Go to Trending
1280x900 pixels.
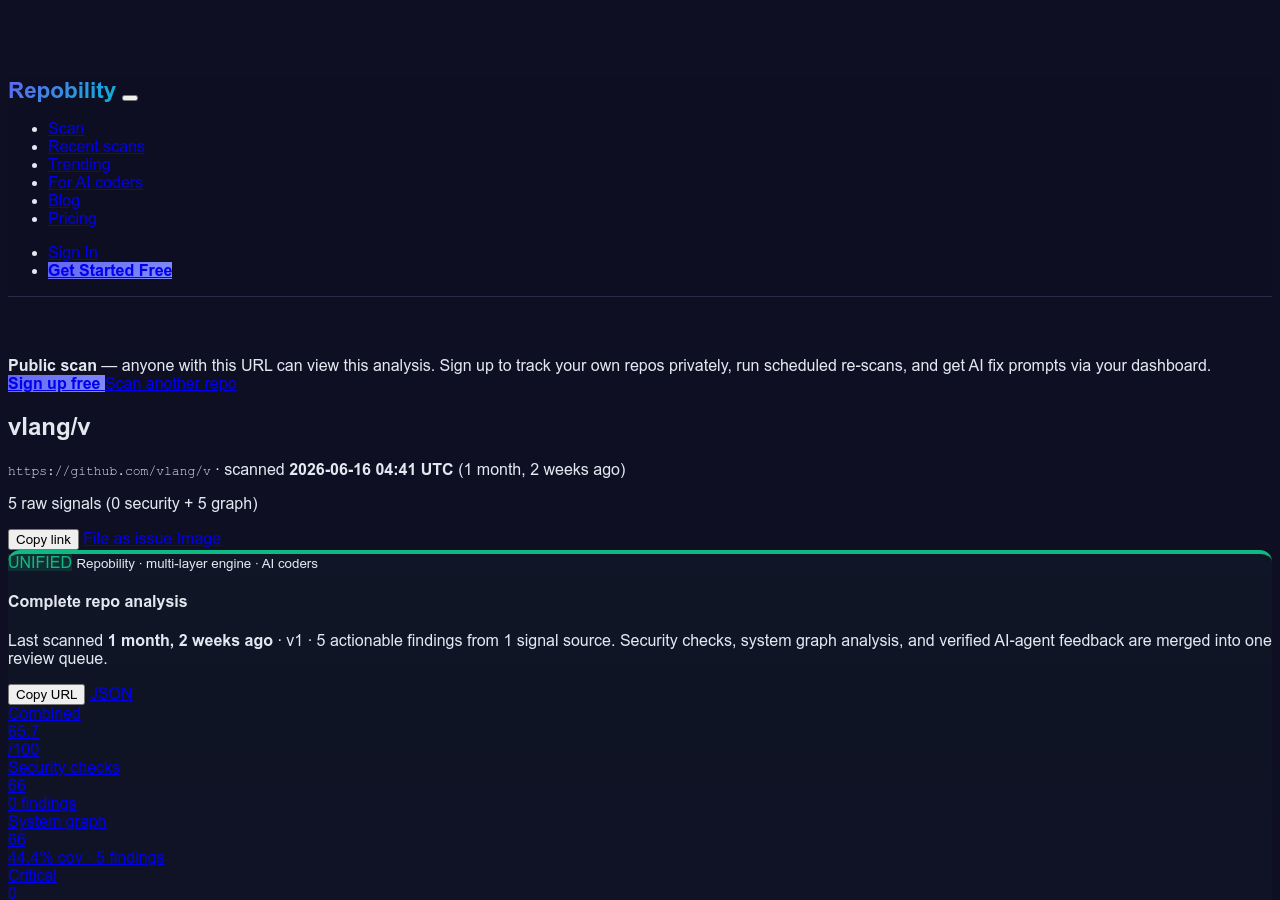79,164
